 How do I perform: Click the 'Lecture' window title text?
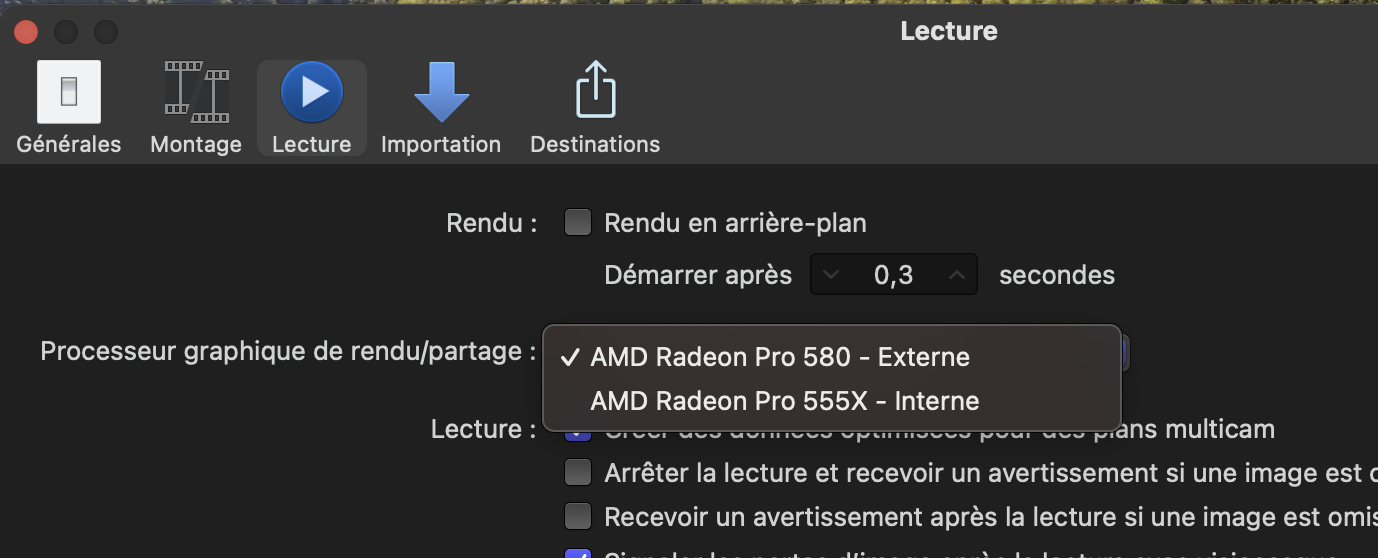coord(948,31)
